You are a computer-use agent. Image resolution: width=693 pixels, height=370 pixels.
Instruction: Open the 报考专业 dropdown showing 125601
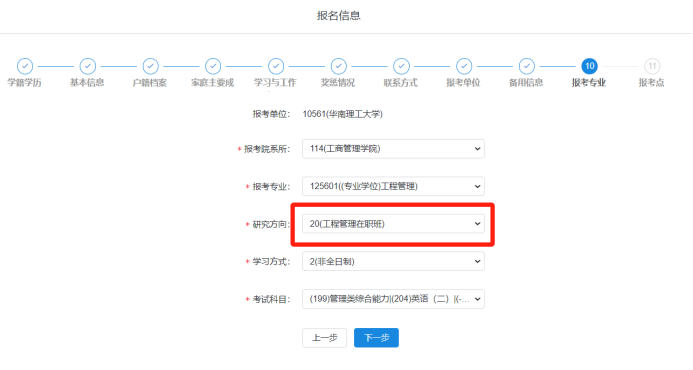(393, 187)
